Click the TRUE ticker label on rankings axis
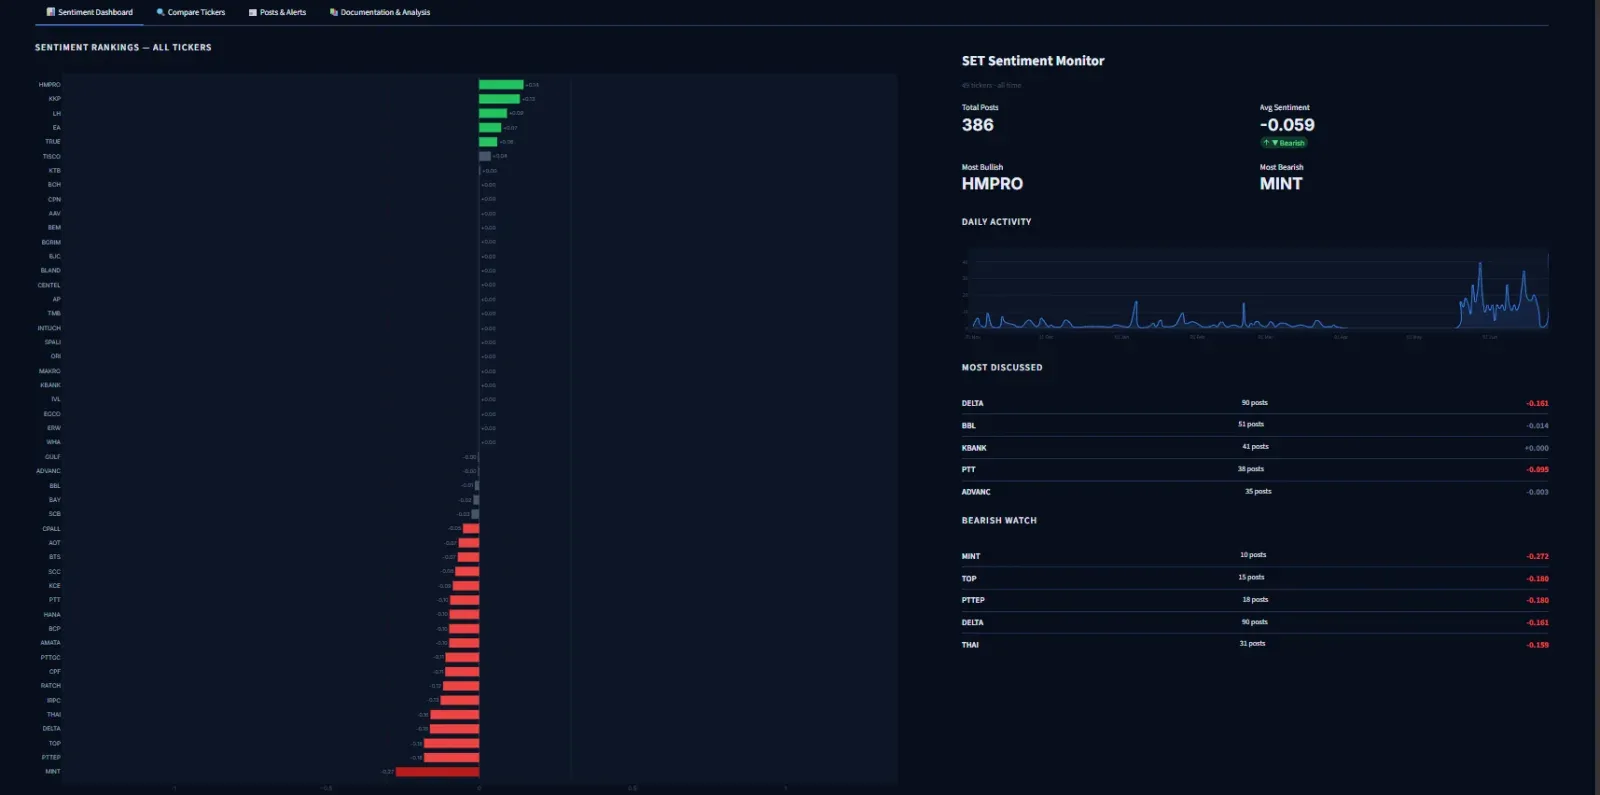 click(53, 142)
